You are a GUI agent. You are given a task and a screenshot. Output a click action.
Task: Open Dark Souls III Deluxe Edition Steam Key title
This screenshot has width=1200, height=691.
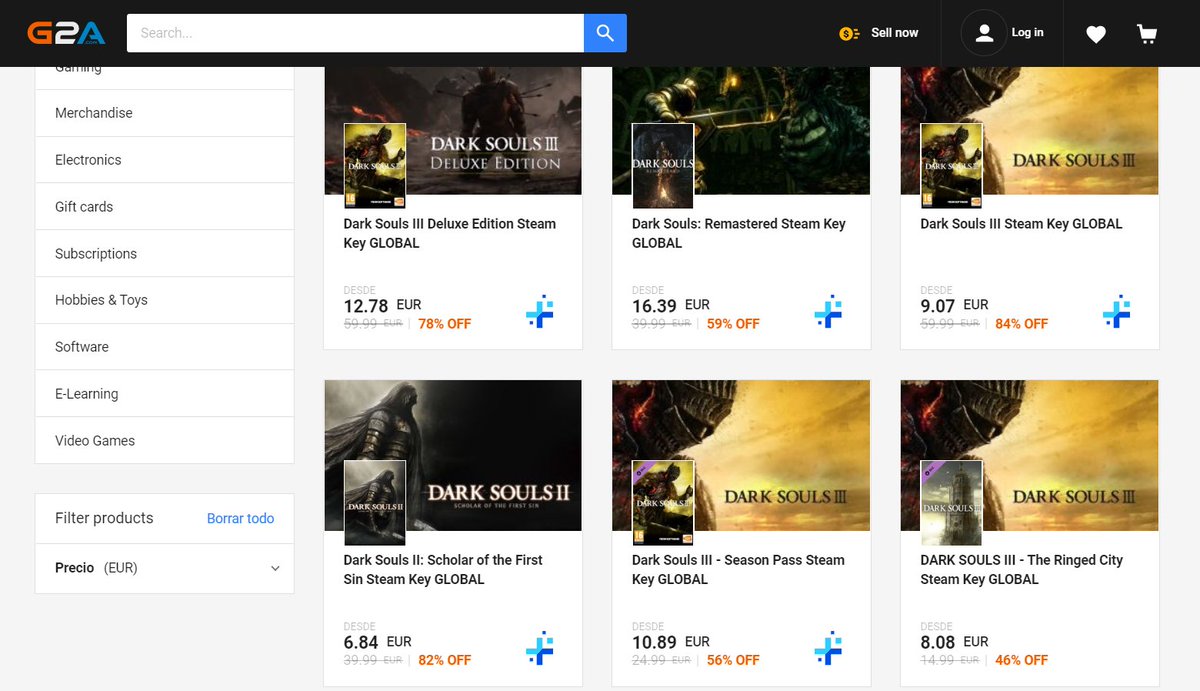click(450, 233)
